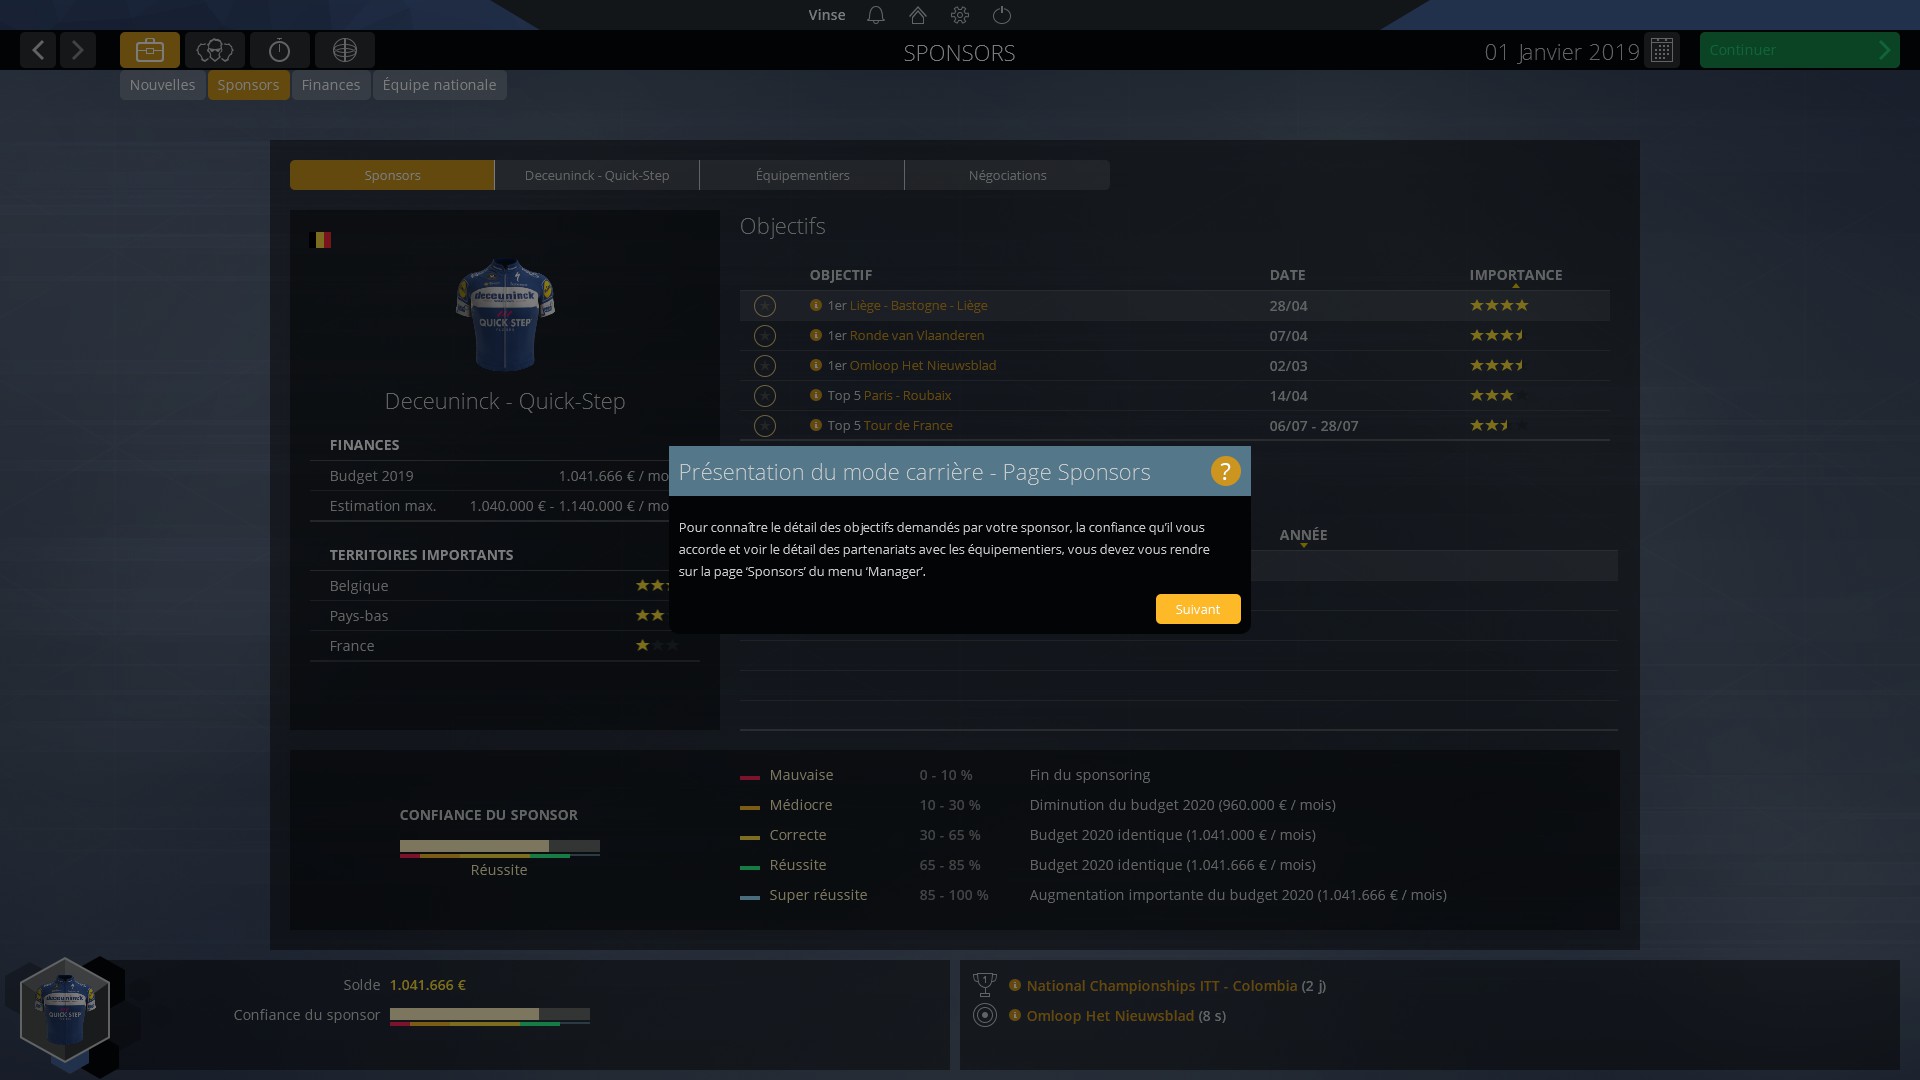The image size is (1920, 1080).
Task: Open the Équipe nationale tab
Action: [439, 85]
